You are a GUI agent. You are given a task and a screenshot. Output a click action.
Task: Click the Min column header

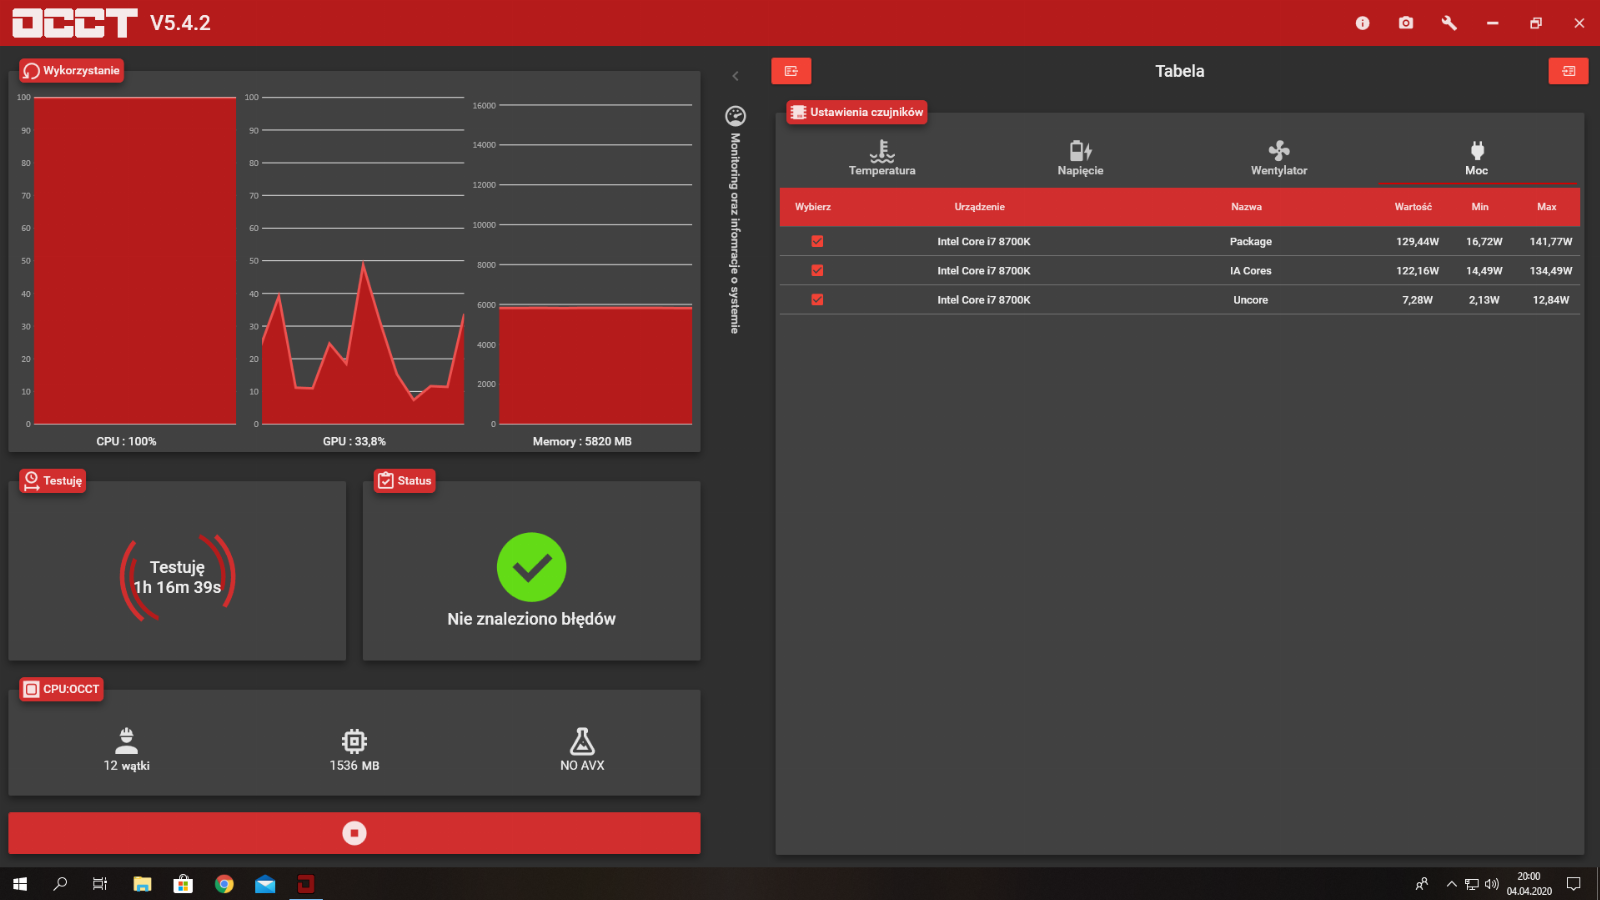click(1480, 207)
